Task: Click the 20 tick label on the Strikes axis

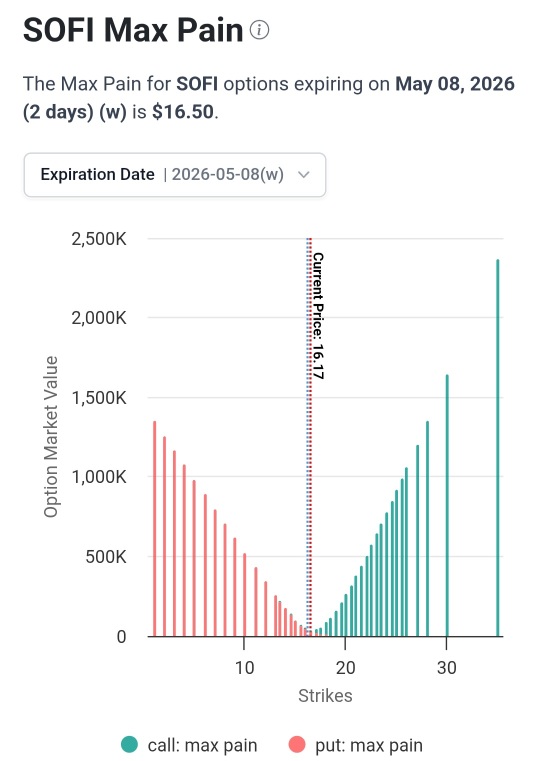Action: 345,668
